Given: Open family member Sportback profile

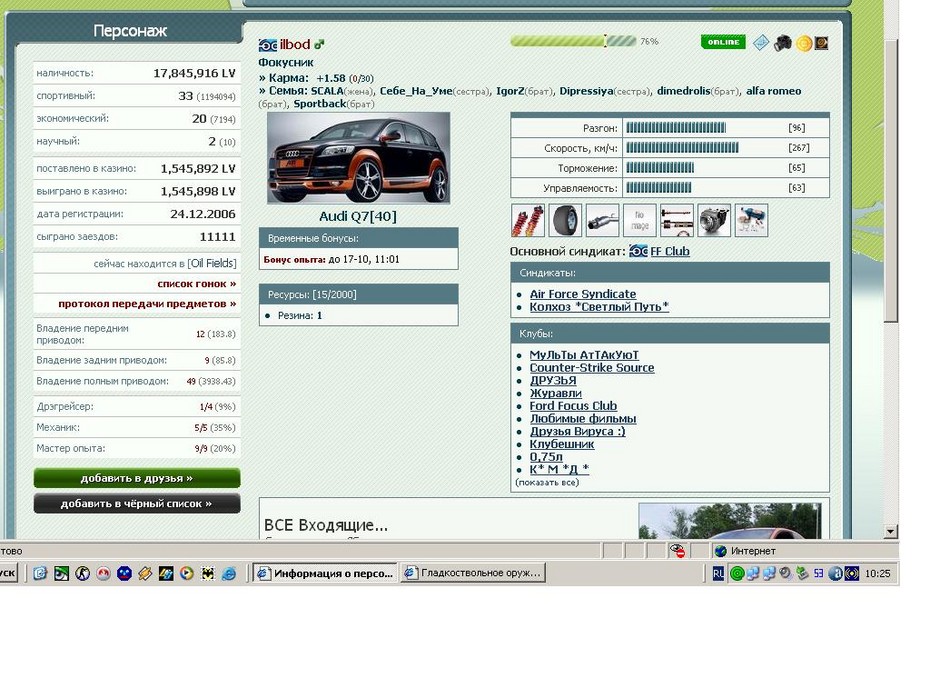Looking at the screenshot, I should (320, 104).
